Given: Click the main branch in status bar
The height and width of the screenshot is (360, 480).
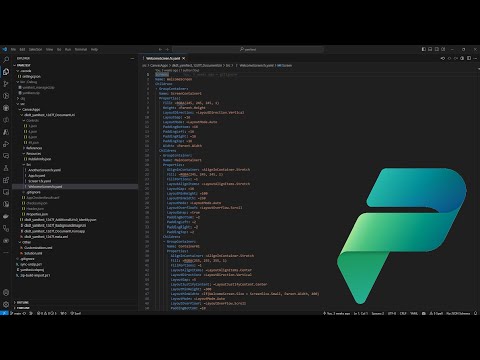Looking at the screenshot, I should (15, 313).
